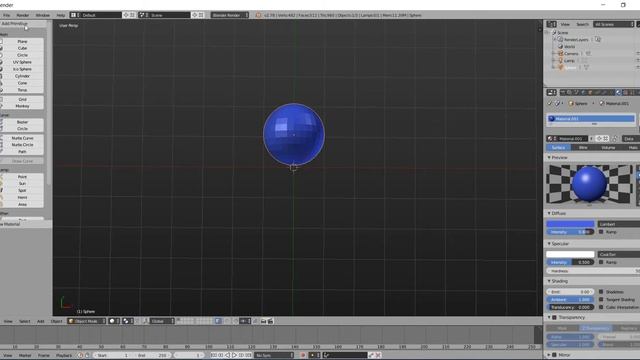
Task: Add a Sun lamp
Action: coord(22,184)
